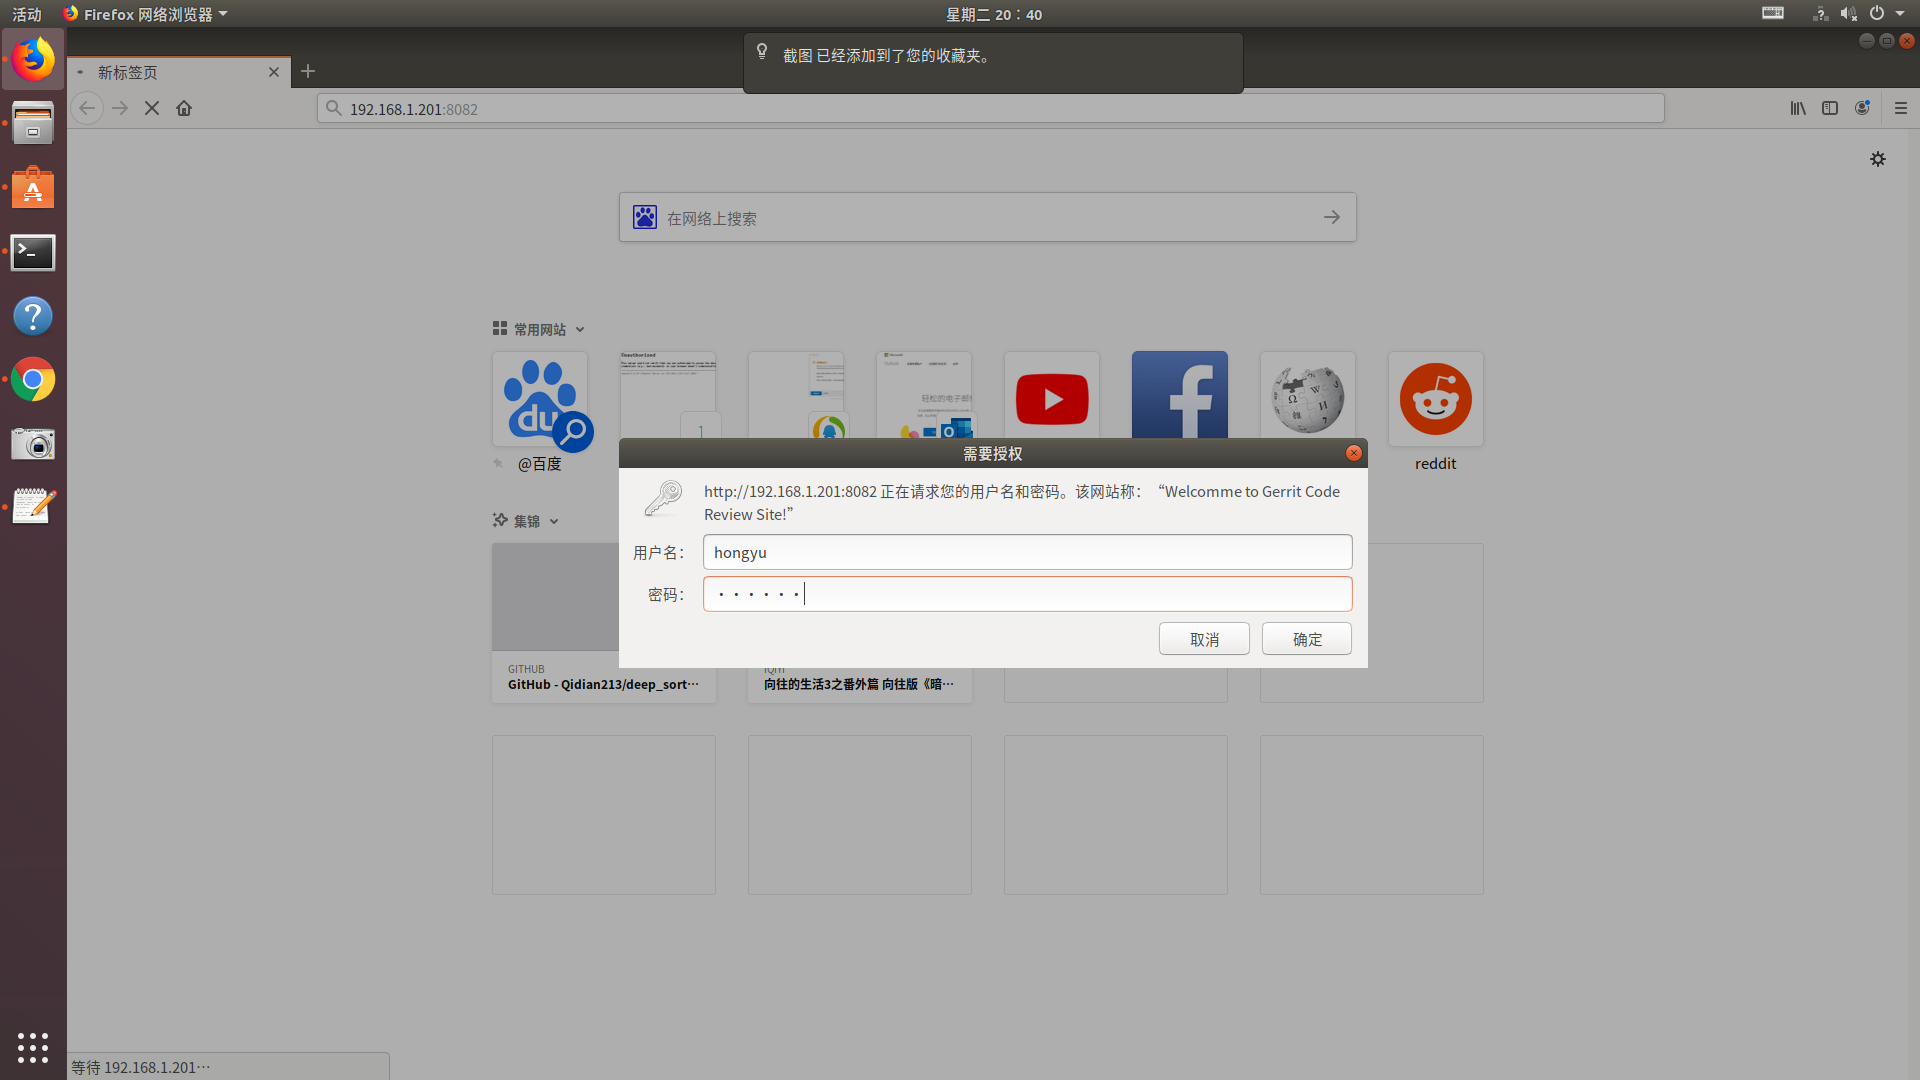Click the 取消 button
Viewport: 1920px width, 1080px height.
click(x=1204, y=639)
